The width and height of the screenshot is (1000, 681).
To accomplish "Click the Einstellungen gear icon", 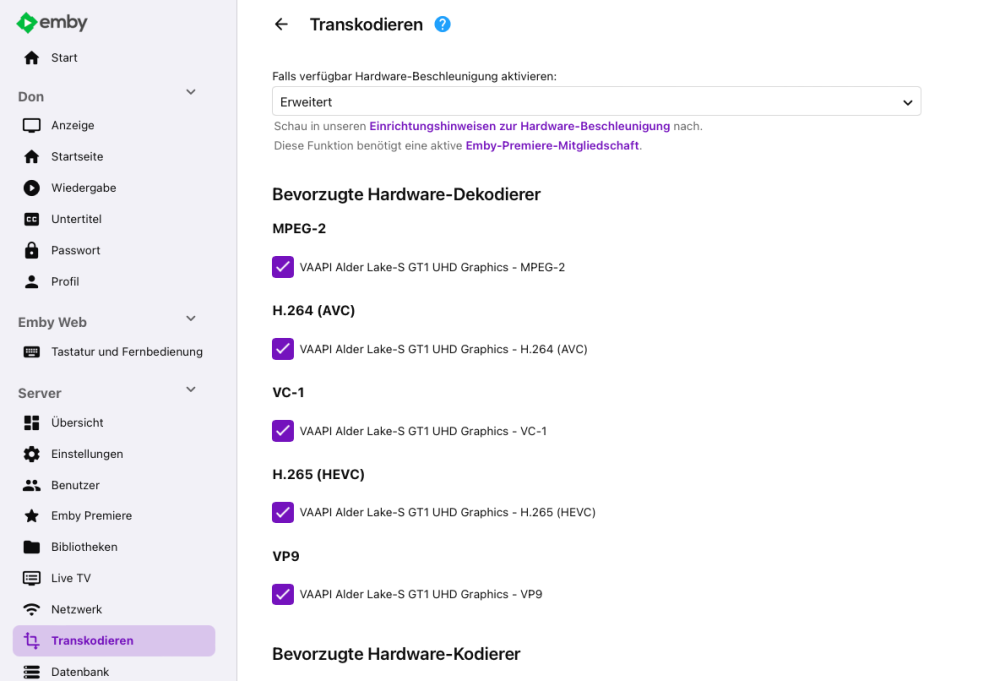I will click(x=31, y=453).
